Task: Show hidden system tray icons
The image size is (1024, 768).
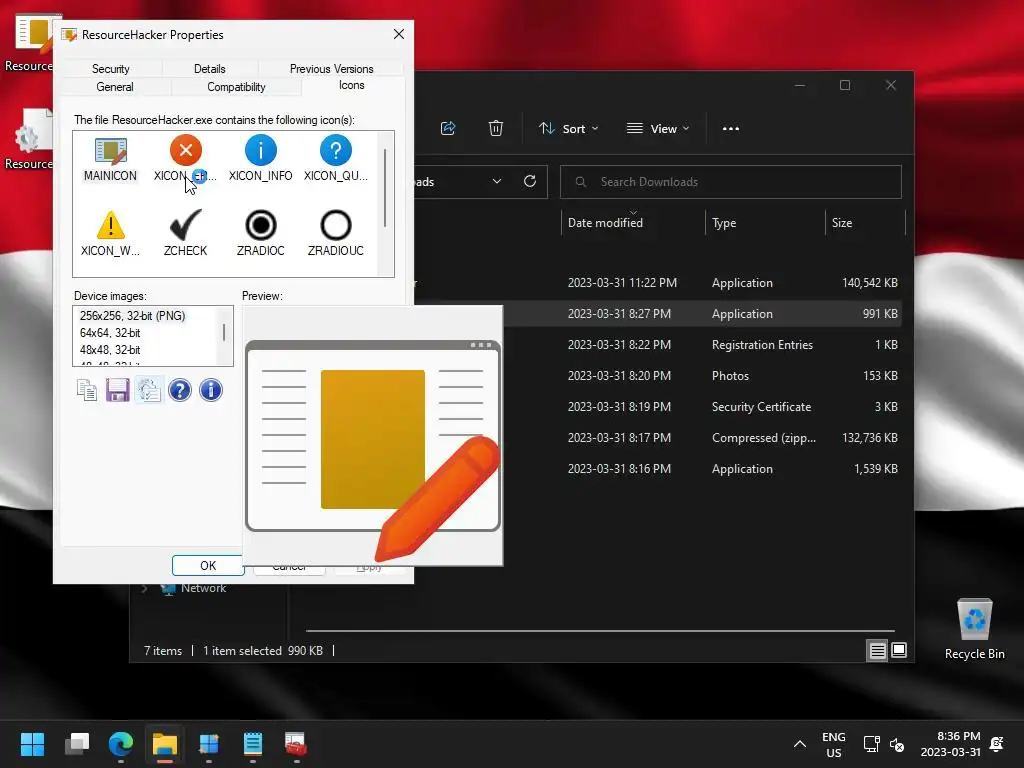Action: coord(799,744)
